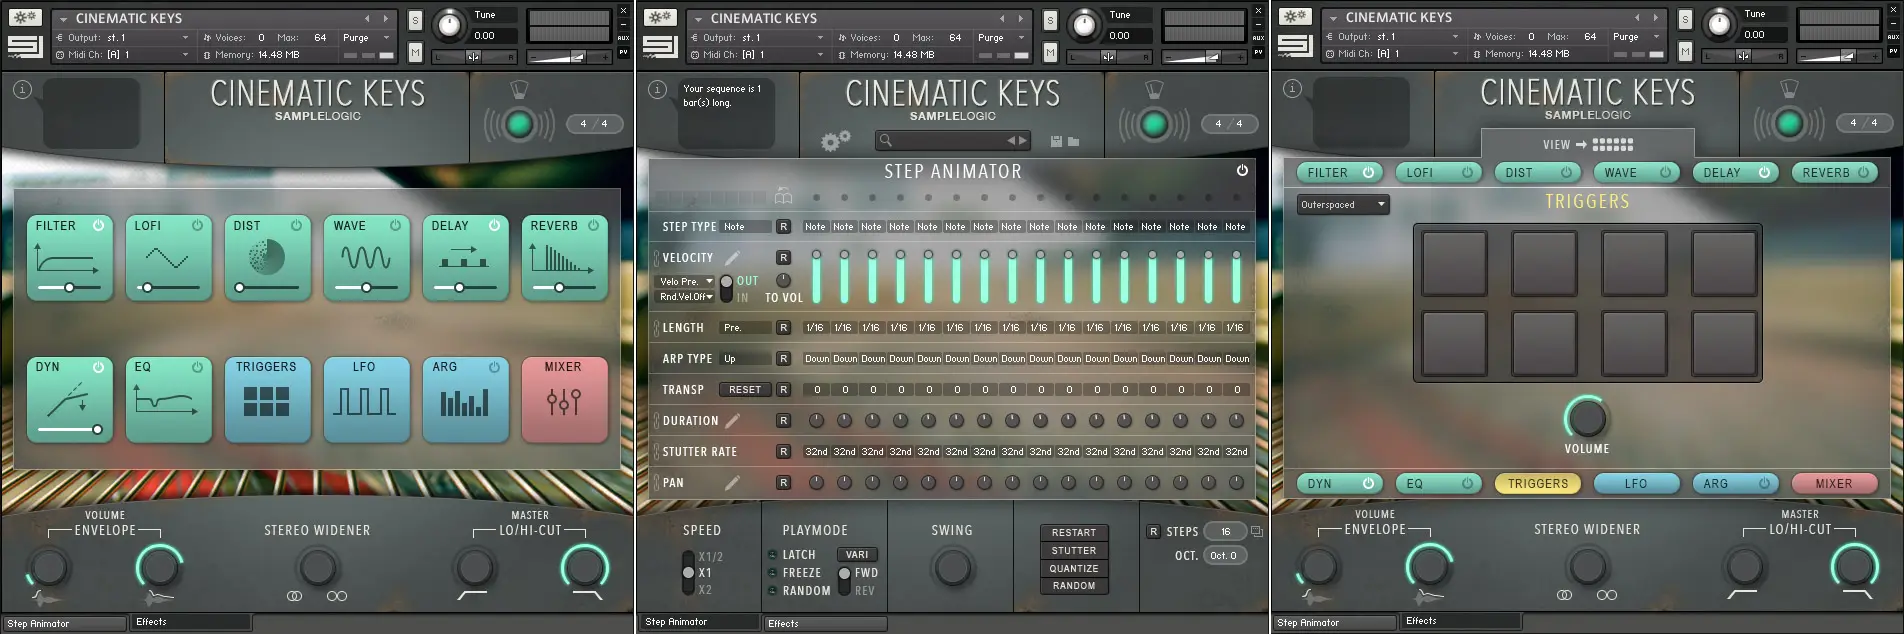The width and height of the screenshot is (1904, 634).
Task: Click the info icon beside the sequence length message
Action: tap(657, 90)
